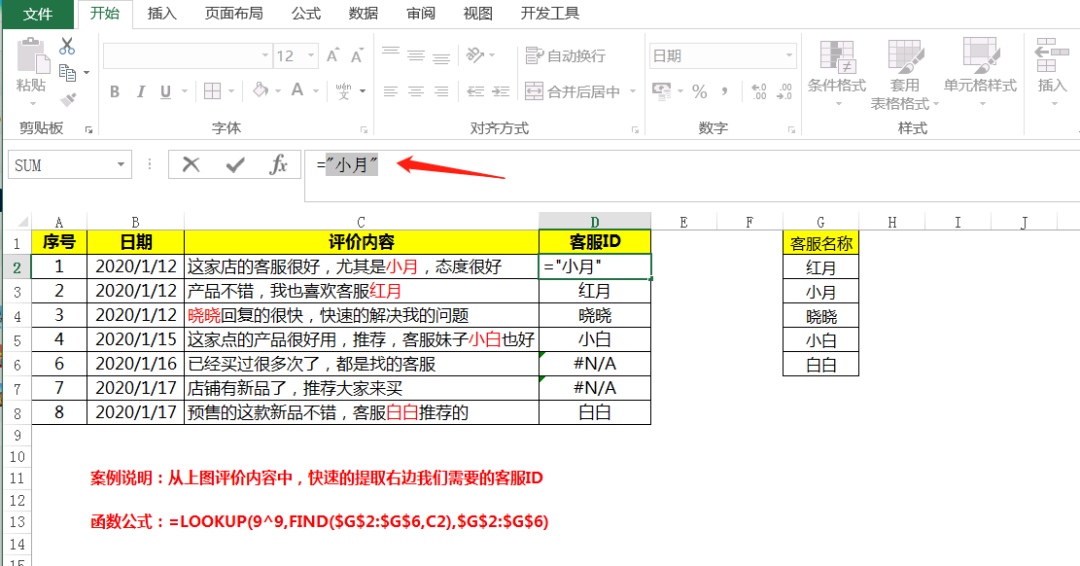This screenshot has height=566, width=1080.
Task: Click the increase font size icon
Action: pyautogui.click(x=333, y=56)
